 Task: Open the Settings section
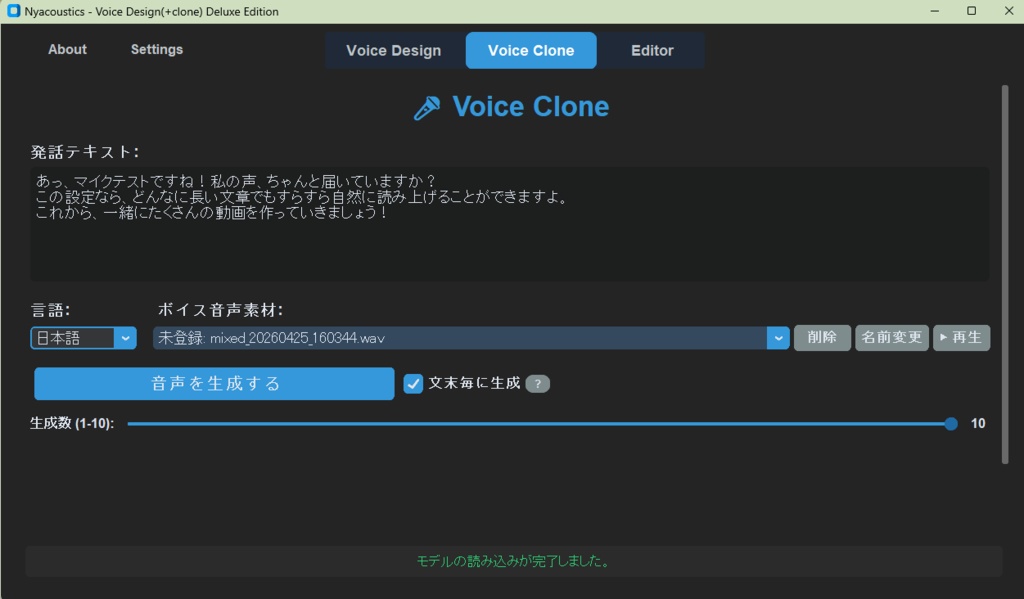(156, 49)
